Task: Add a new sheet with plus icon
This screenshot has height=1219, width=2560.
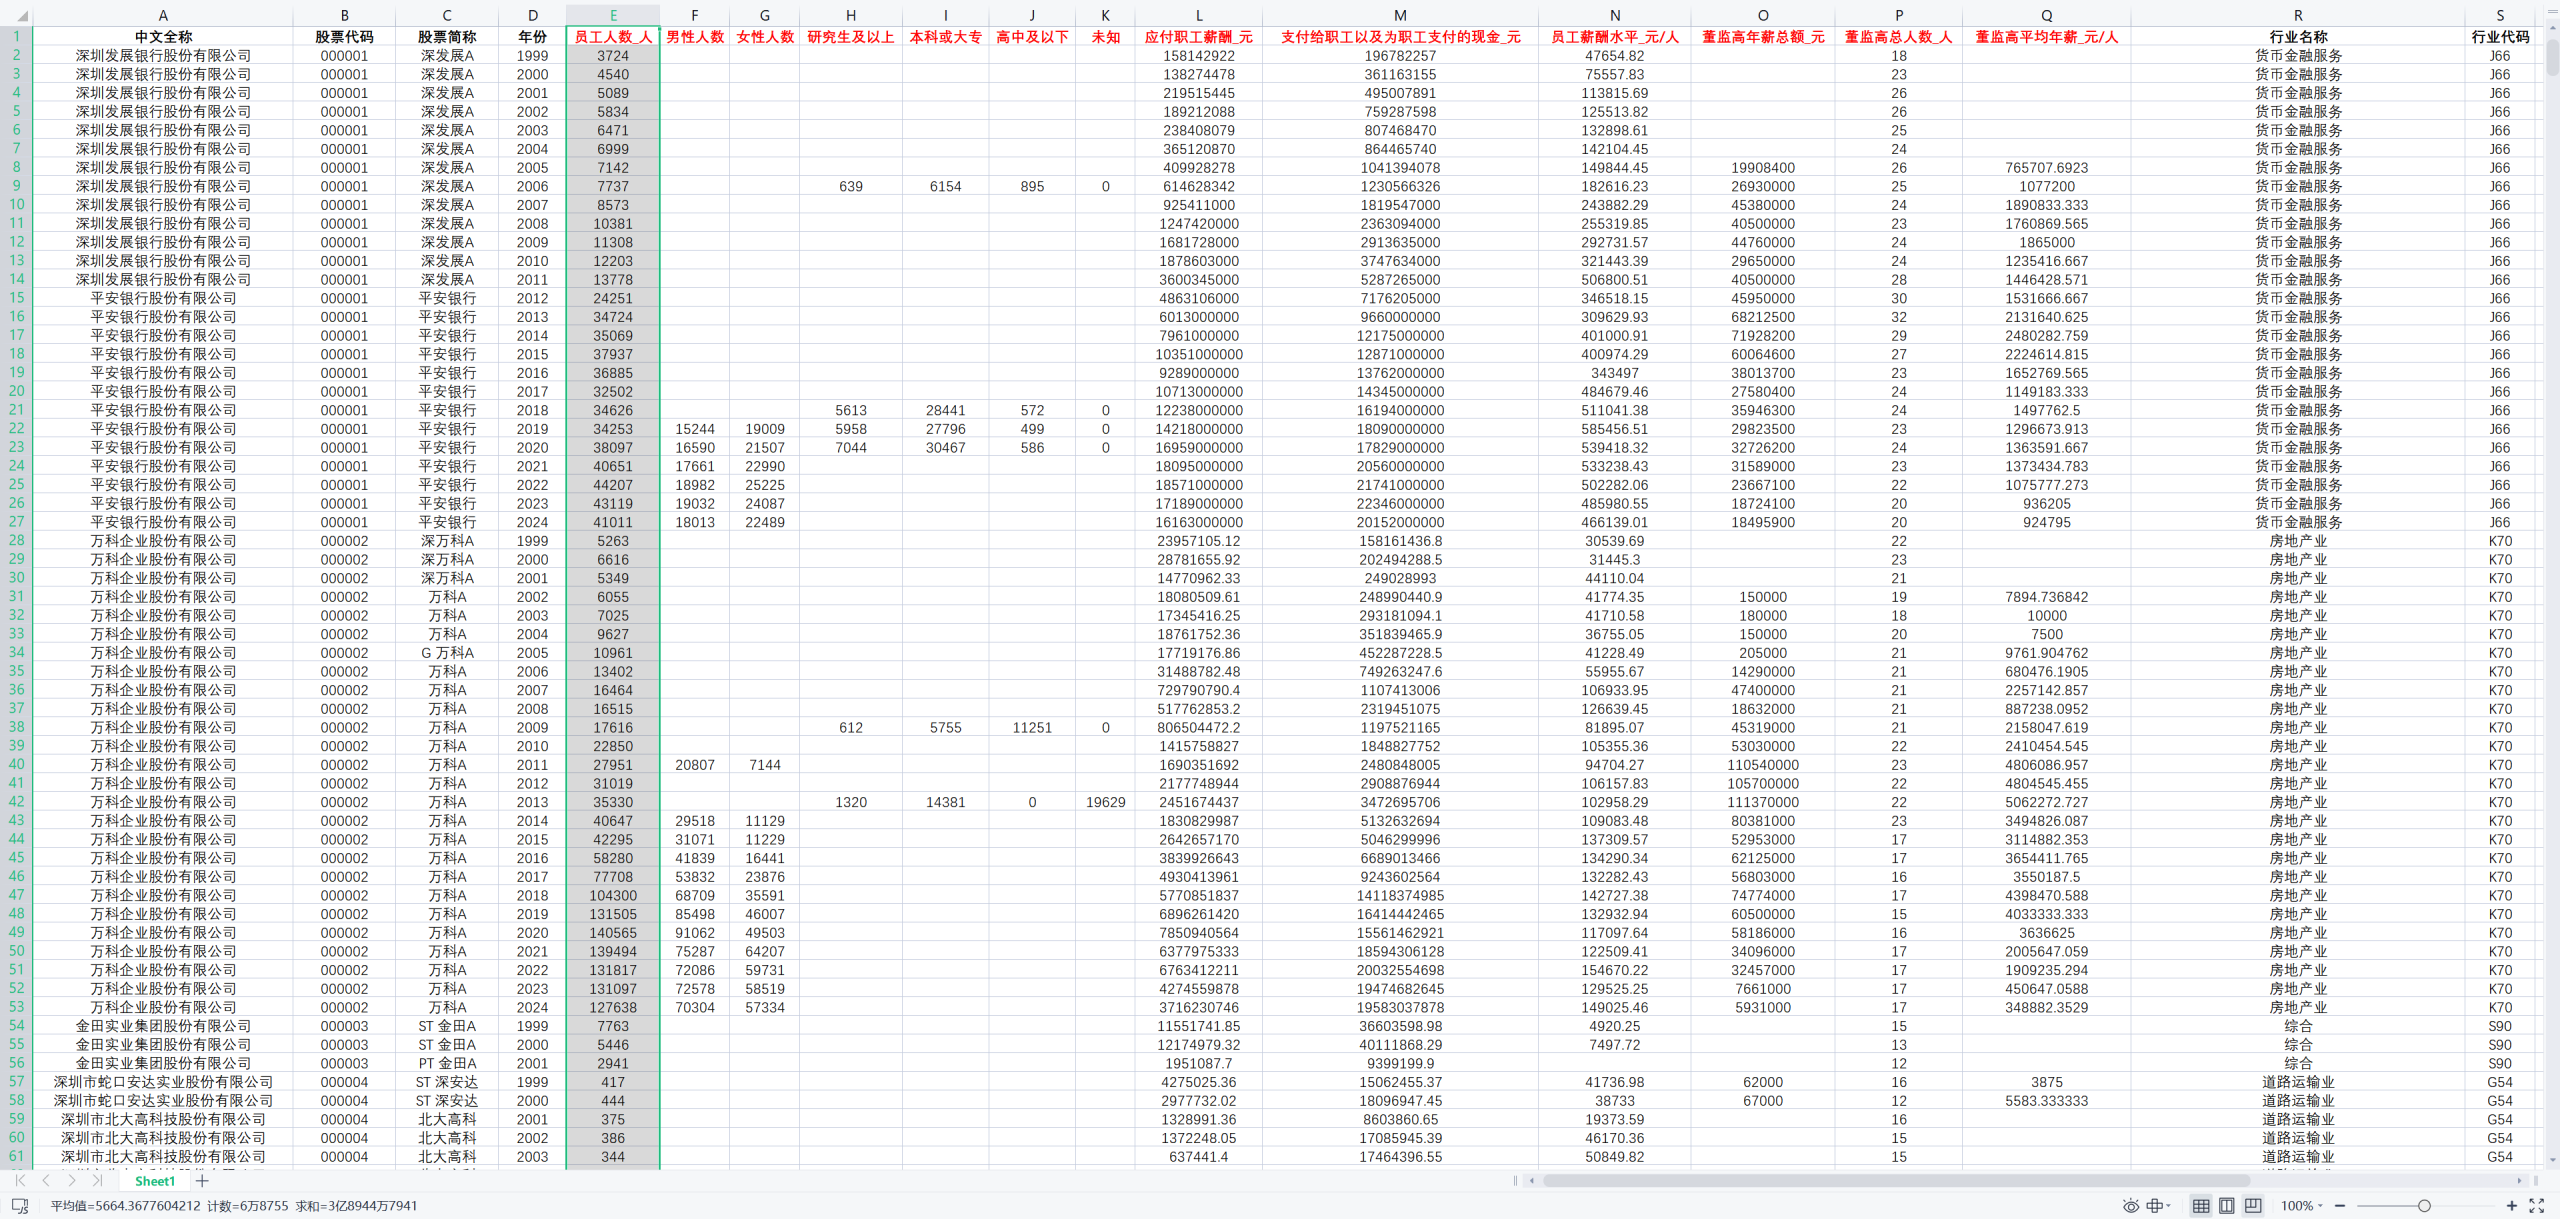Action: pos(202,1181)
